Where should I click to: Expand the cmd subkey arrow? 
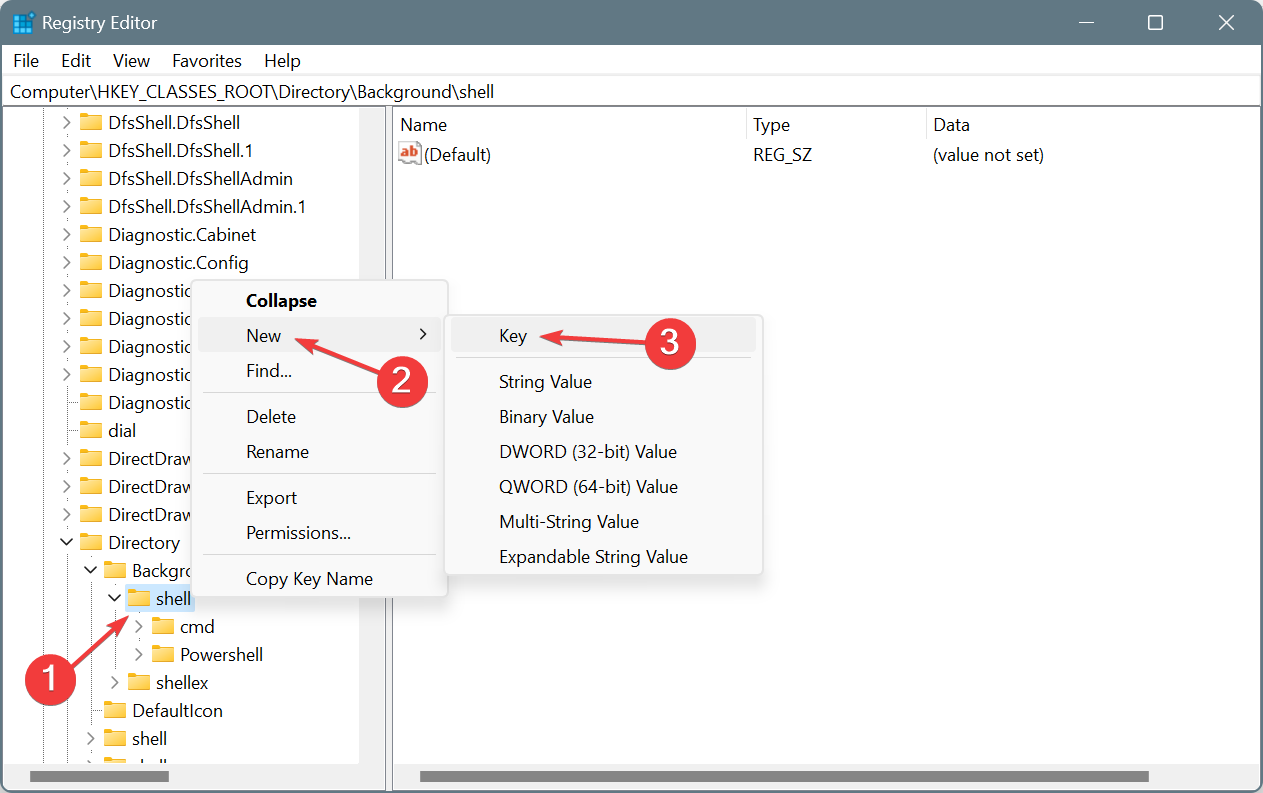138,626
